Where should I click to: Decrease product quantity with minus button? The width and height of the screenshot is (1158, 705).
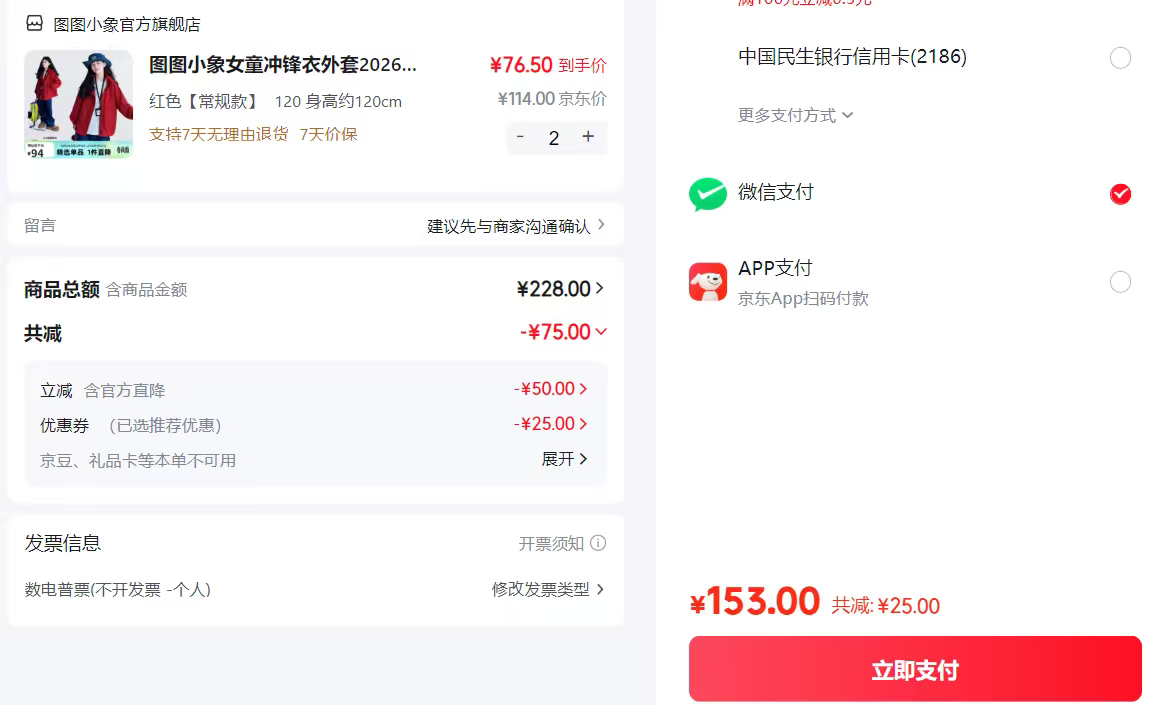tap(521, 137)
